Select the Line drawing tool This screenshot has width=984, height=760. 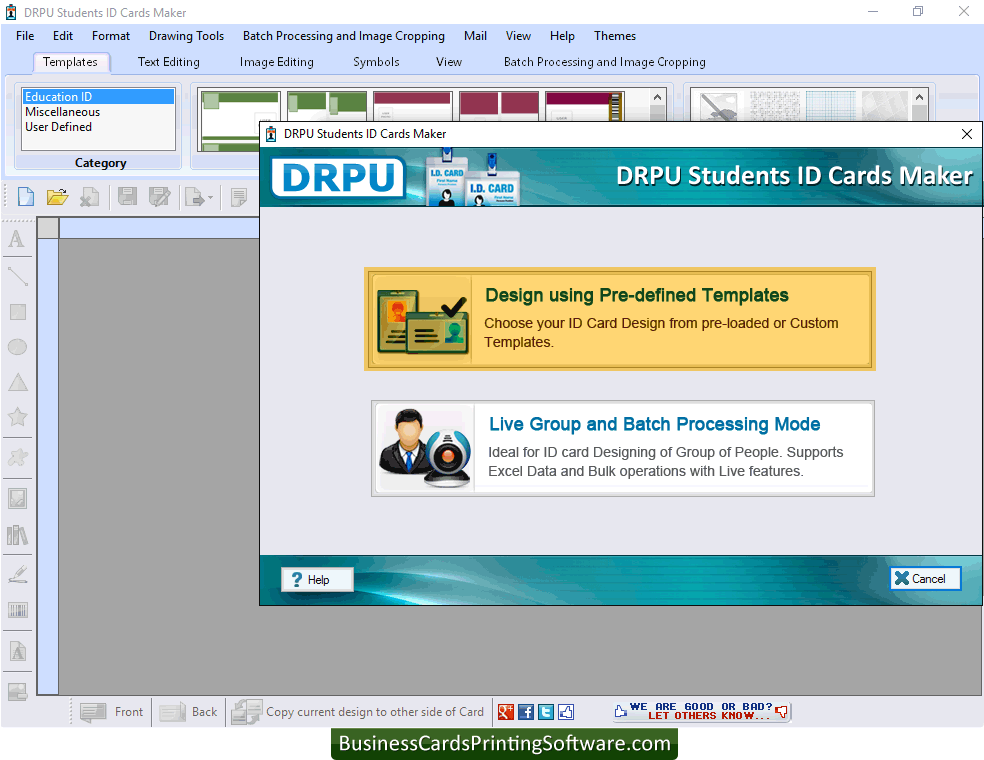(x=17, y=276)
